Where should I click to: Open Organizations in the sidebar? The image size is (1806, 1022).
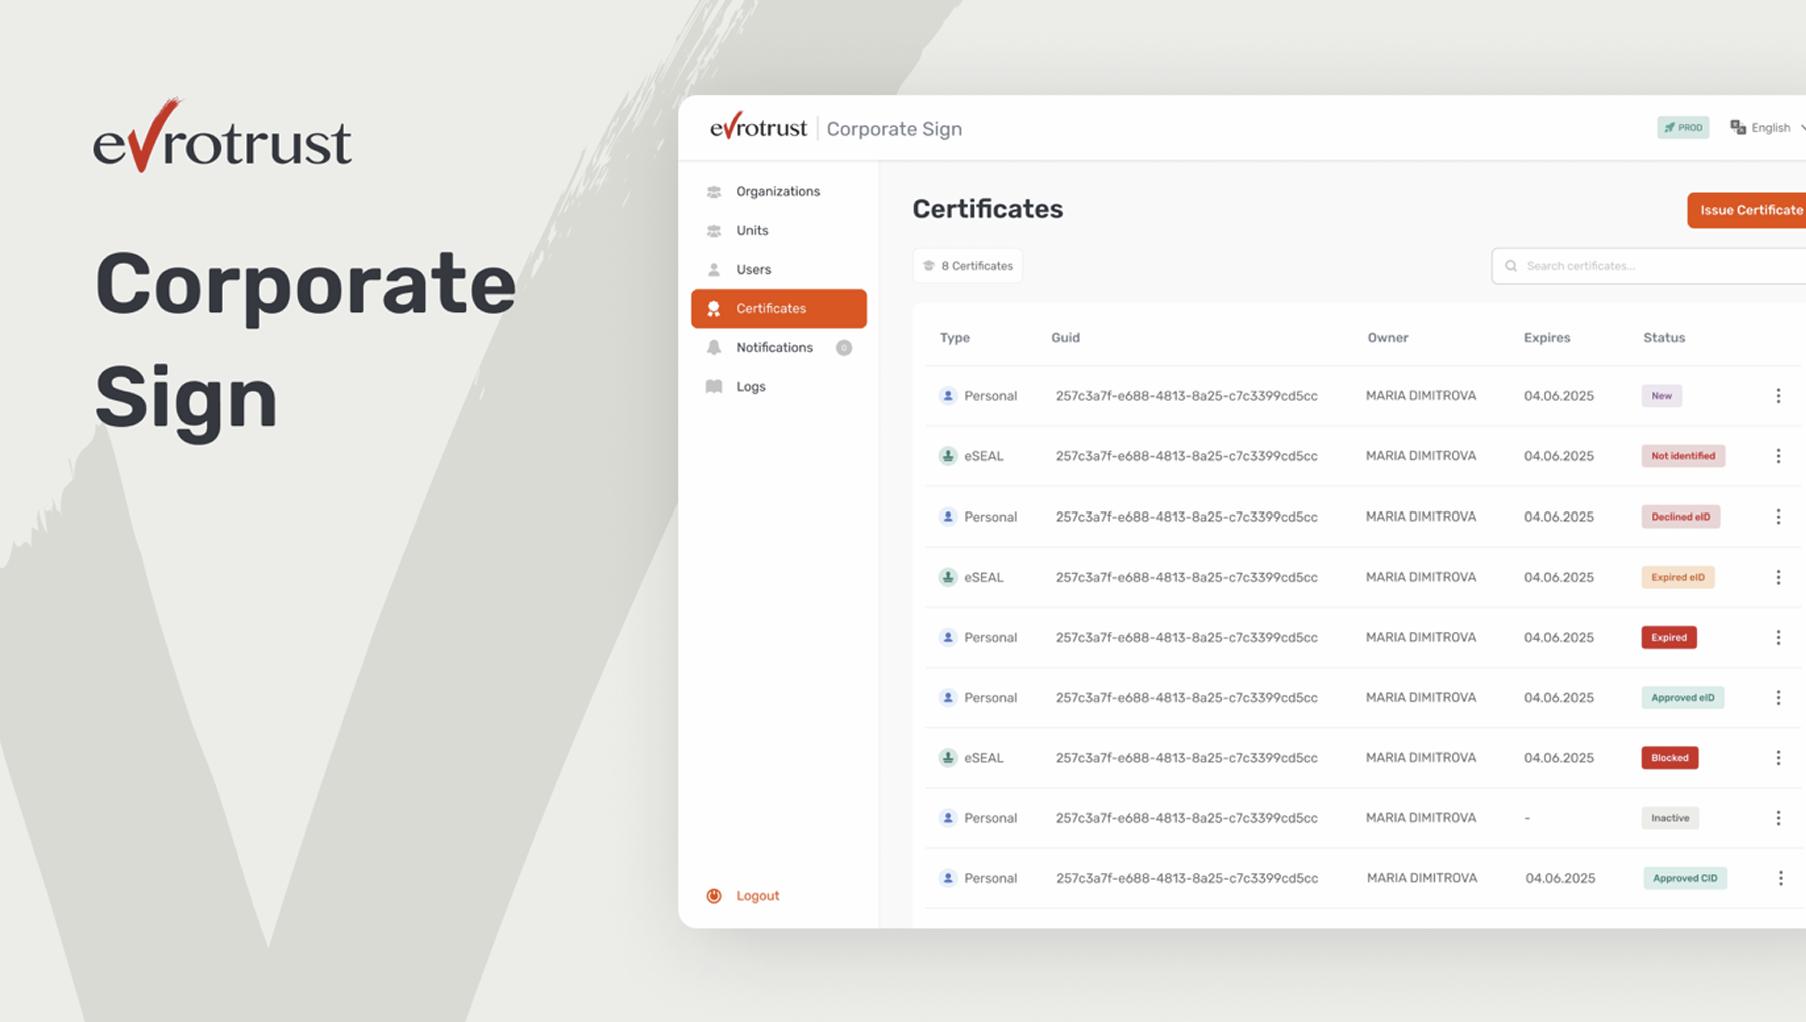tap(778, 191)
